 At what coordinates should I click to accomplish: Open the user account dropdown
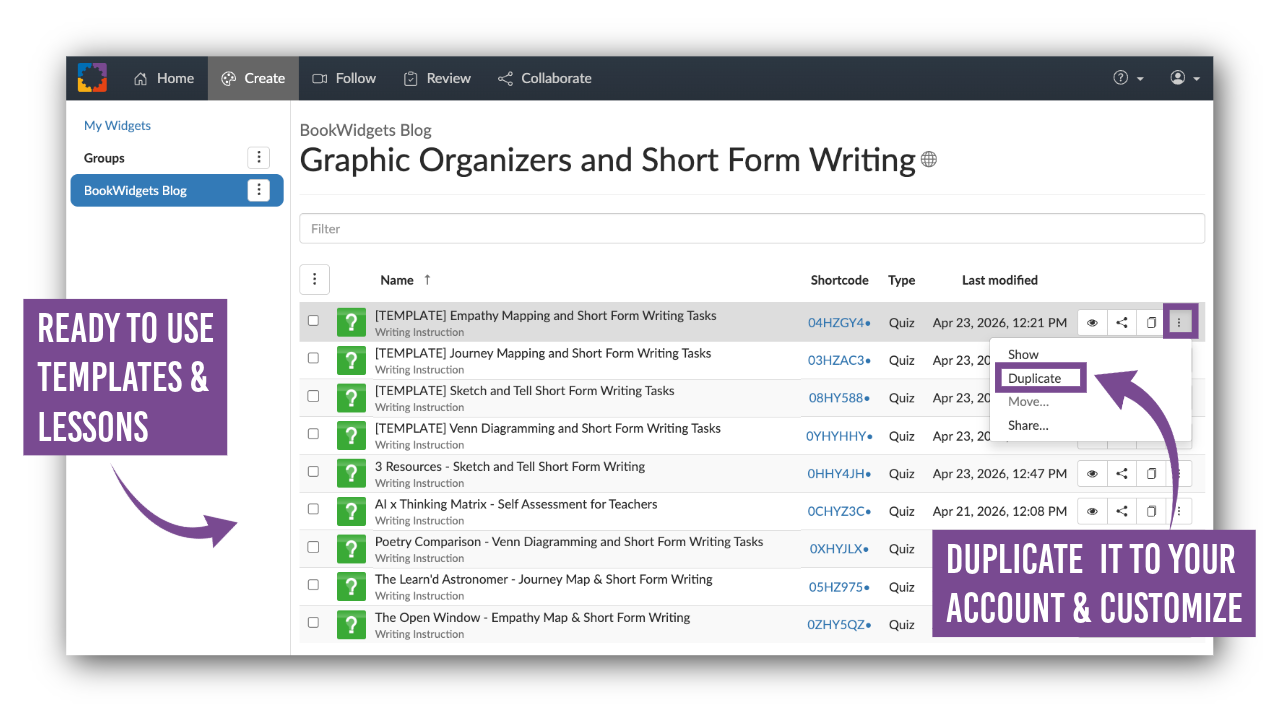click(1185, 78)
